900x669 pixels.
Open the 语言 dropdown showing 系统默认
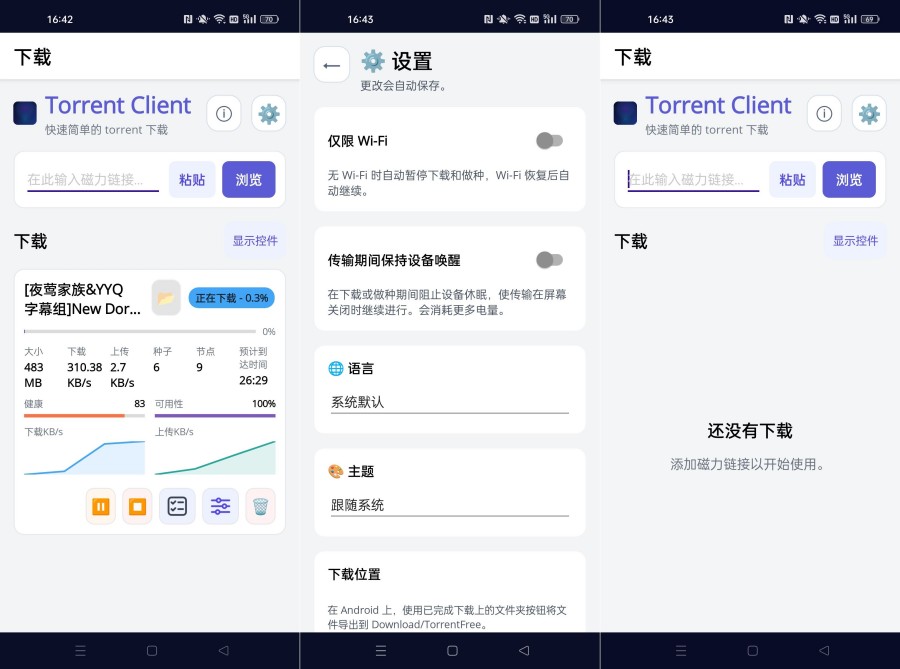(x=450, y=402)
